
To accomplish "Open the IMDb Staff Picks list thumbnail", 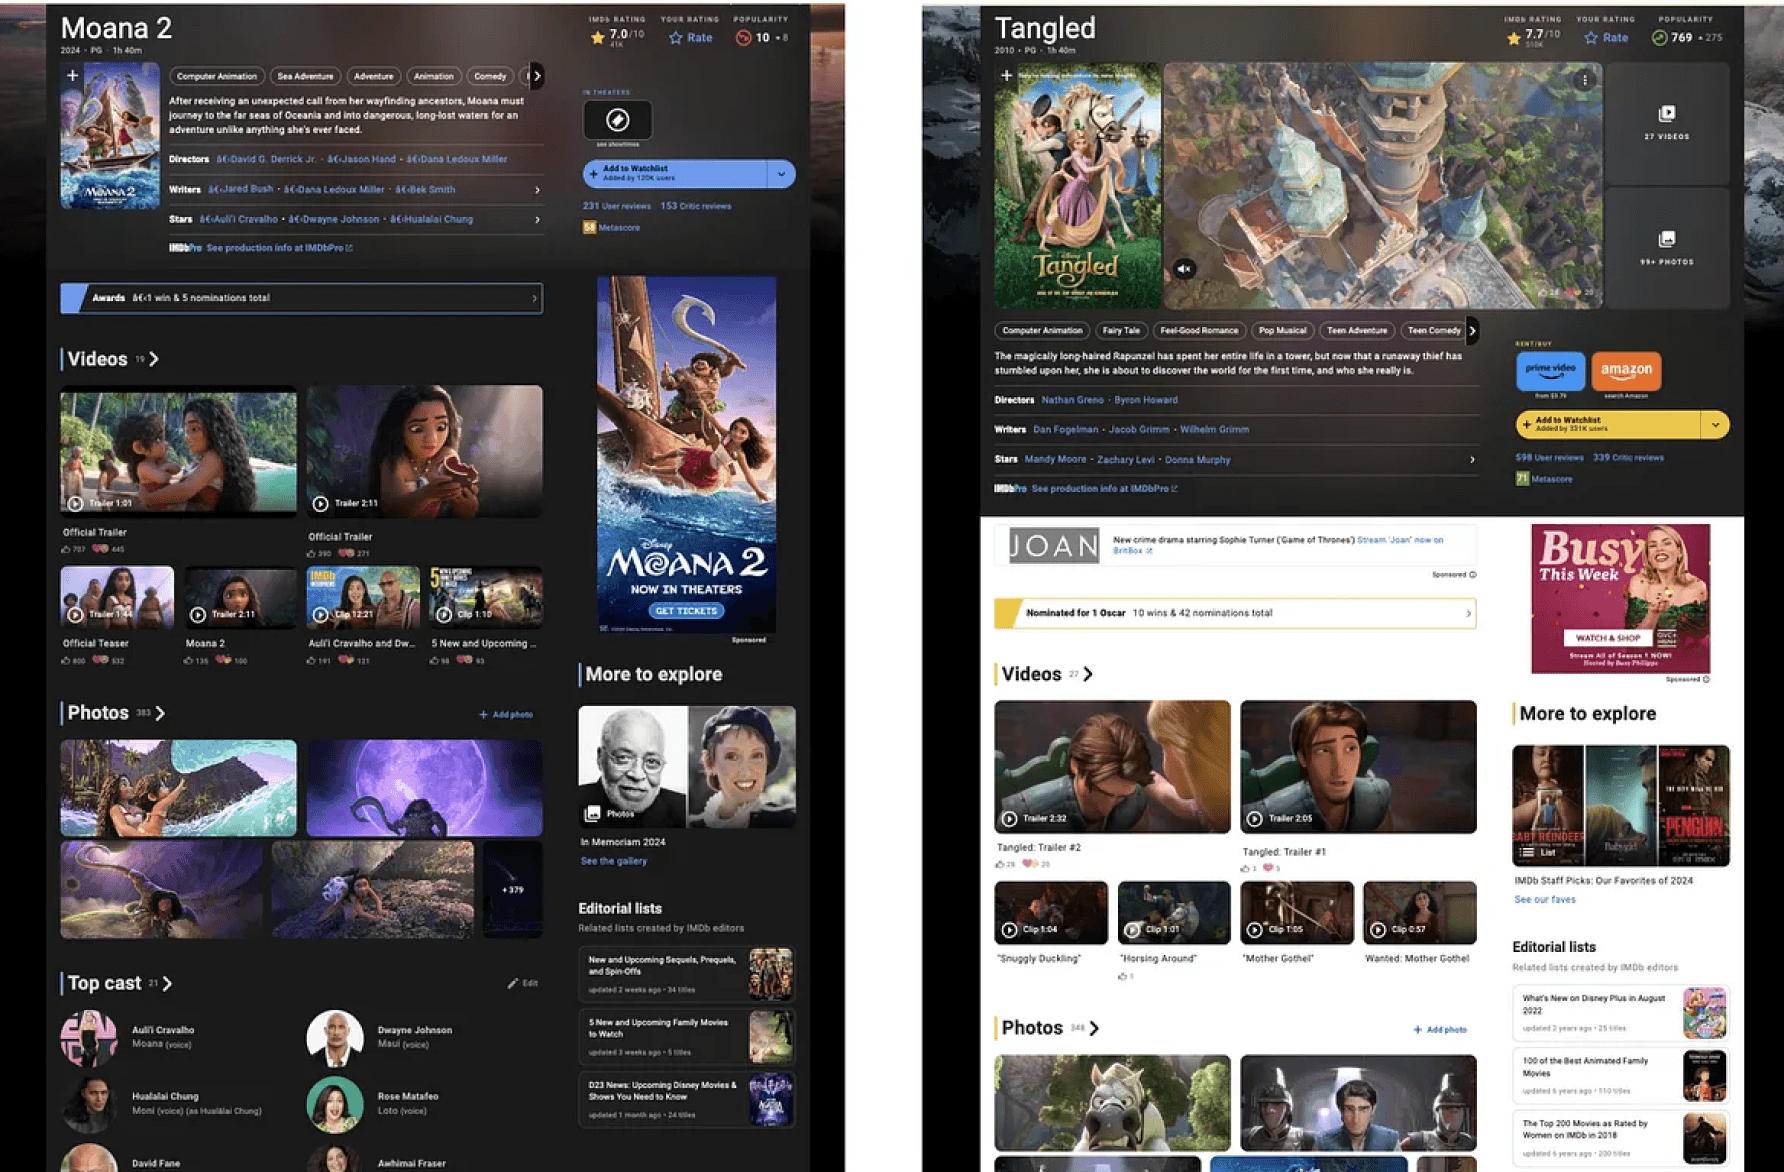I will pos(1621,805).
